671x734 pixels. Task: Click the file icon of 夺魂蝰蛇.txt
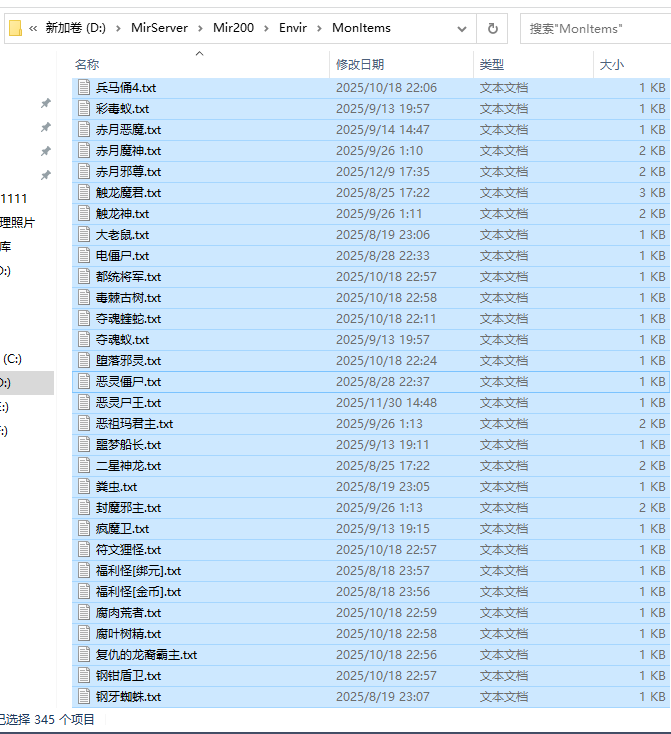click(x=84, y=319)
